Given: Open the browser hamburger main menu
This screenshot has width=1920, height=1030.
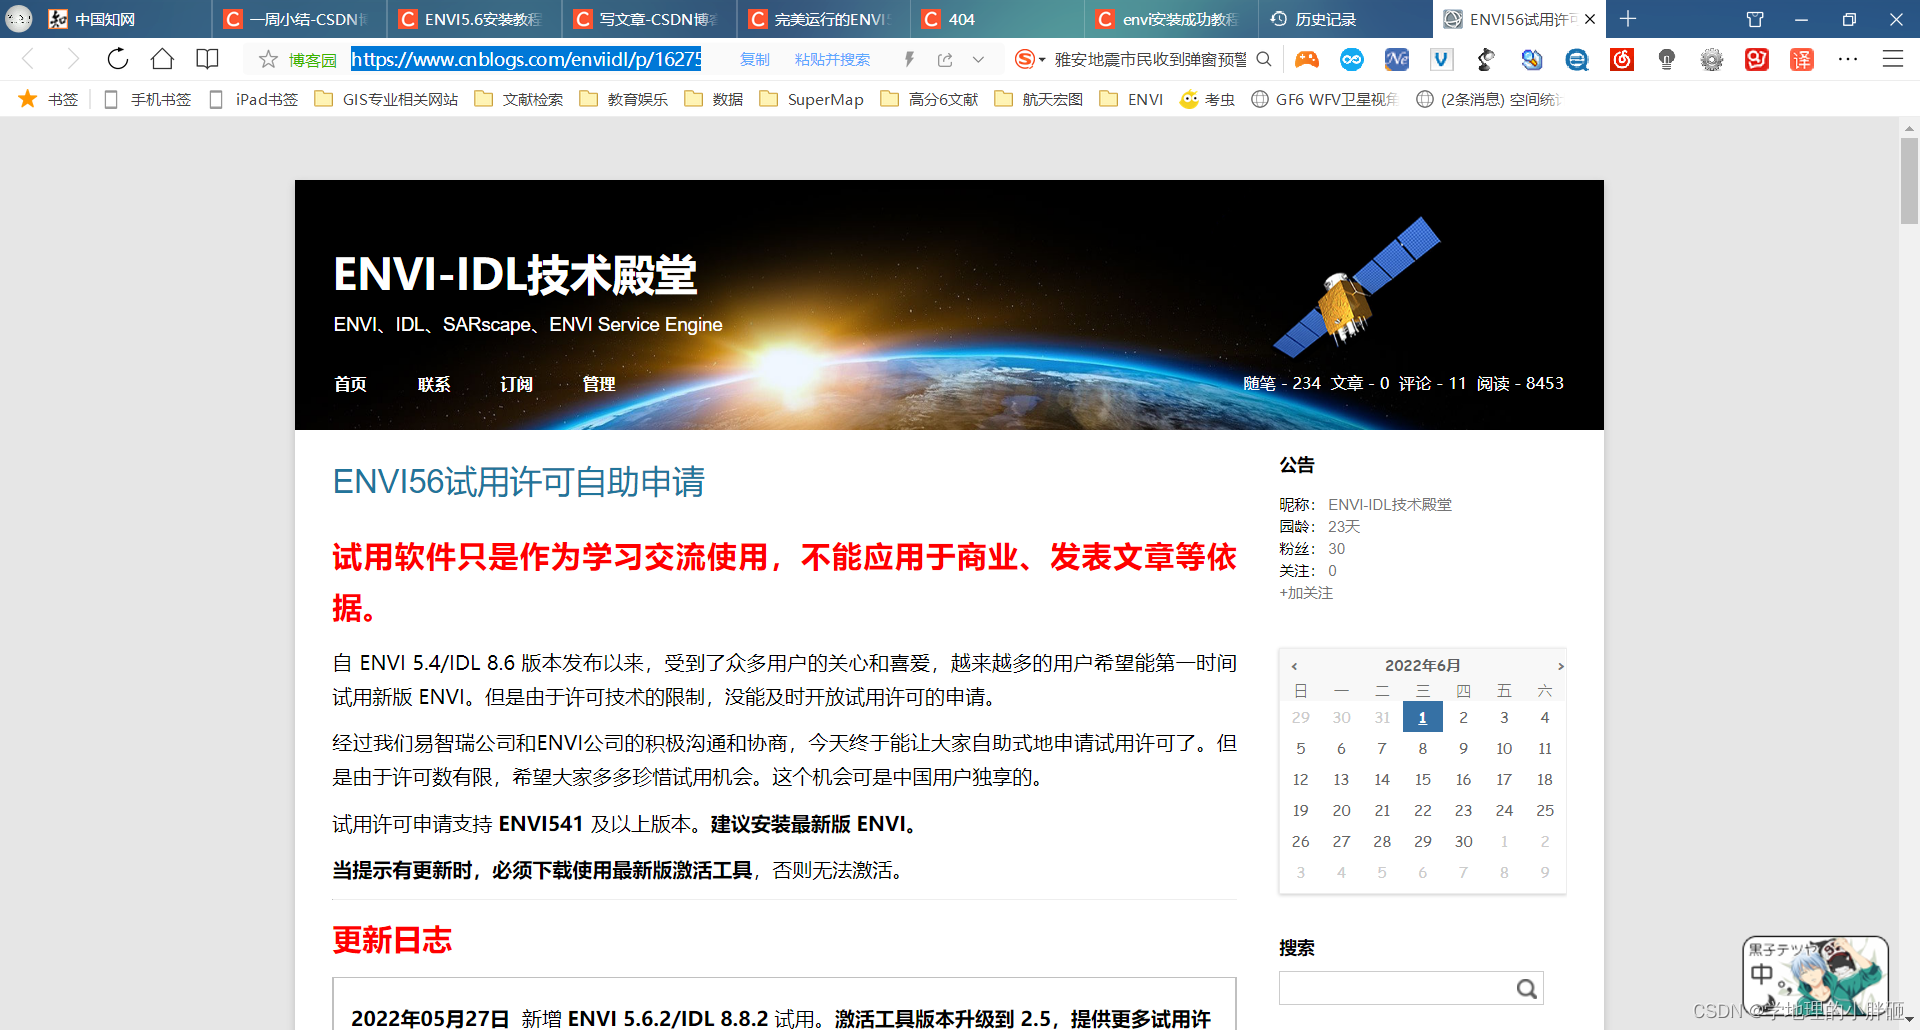Looking at the screenshot, I should click(1892, 59).
